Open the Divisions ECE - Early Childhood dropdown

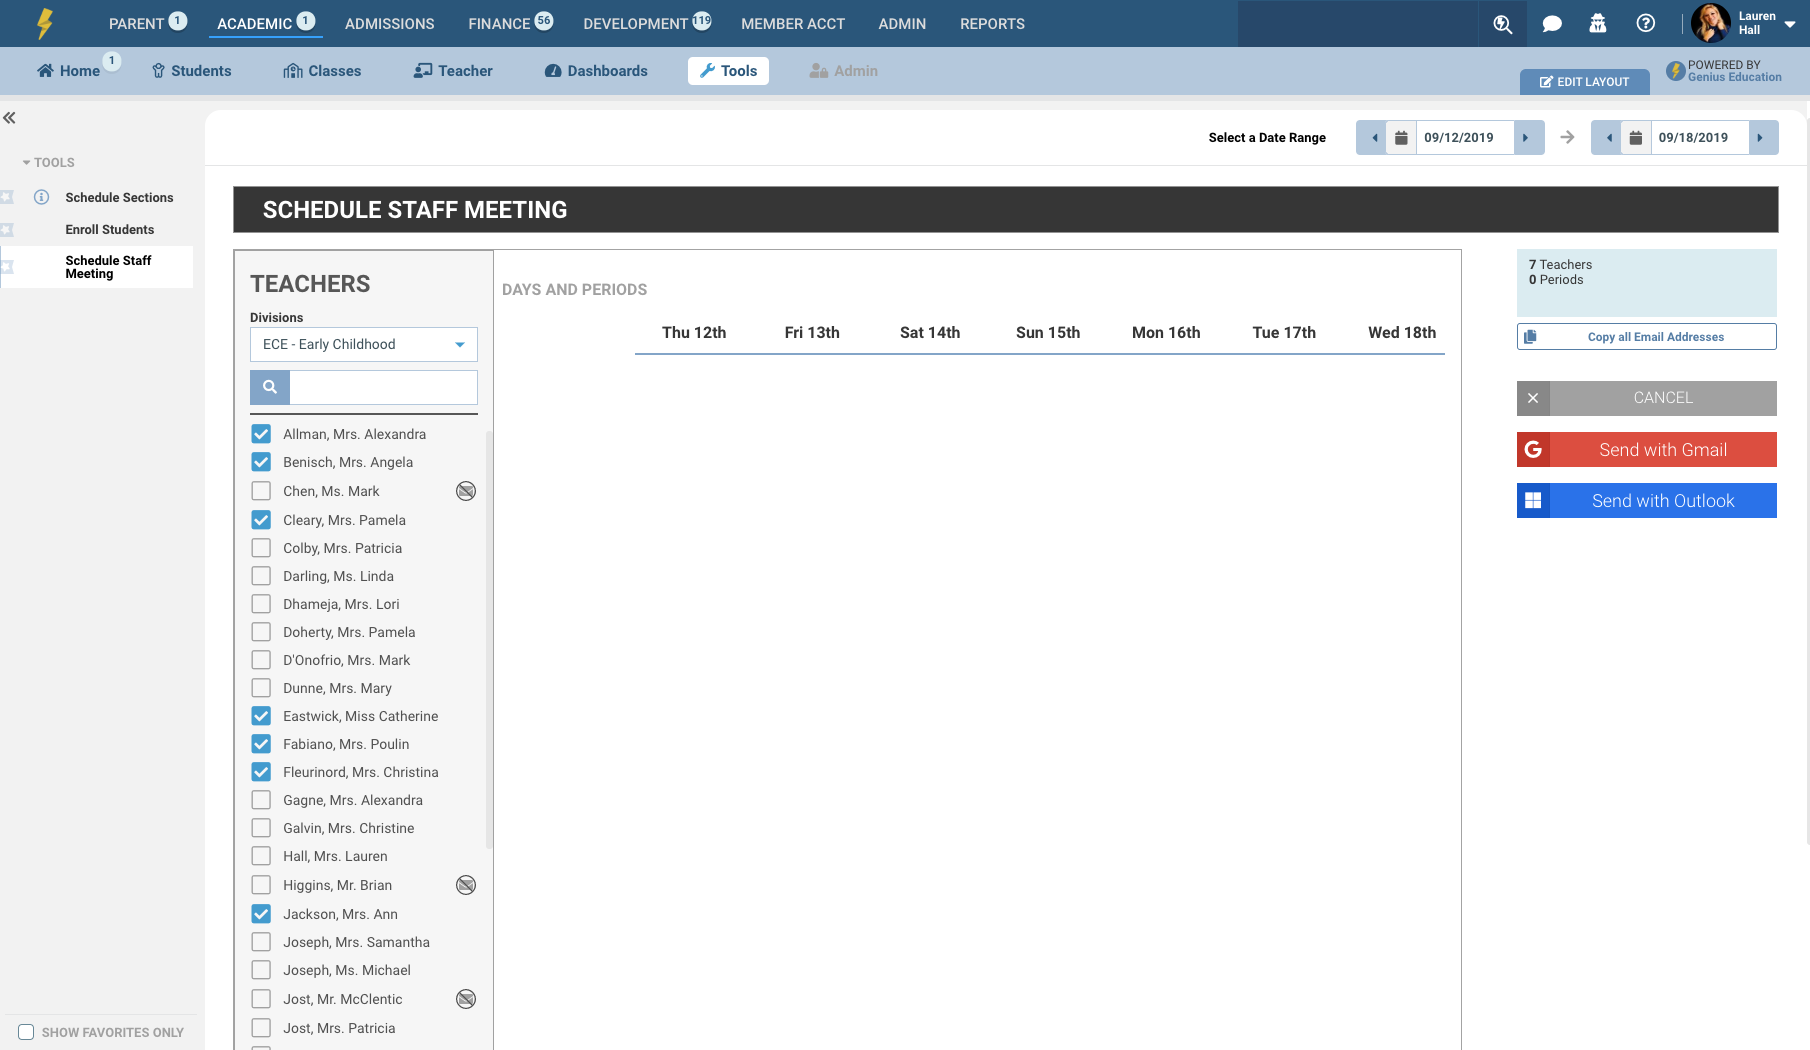(x=363, y=344)
